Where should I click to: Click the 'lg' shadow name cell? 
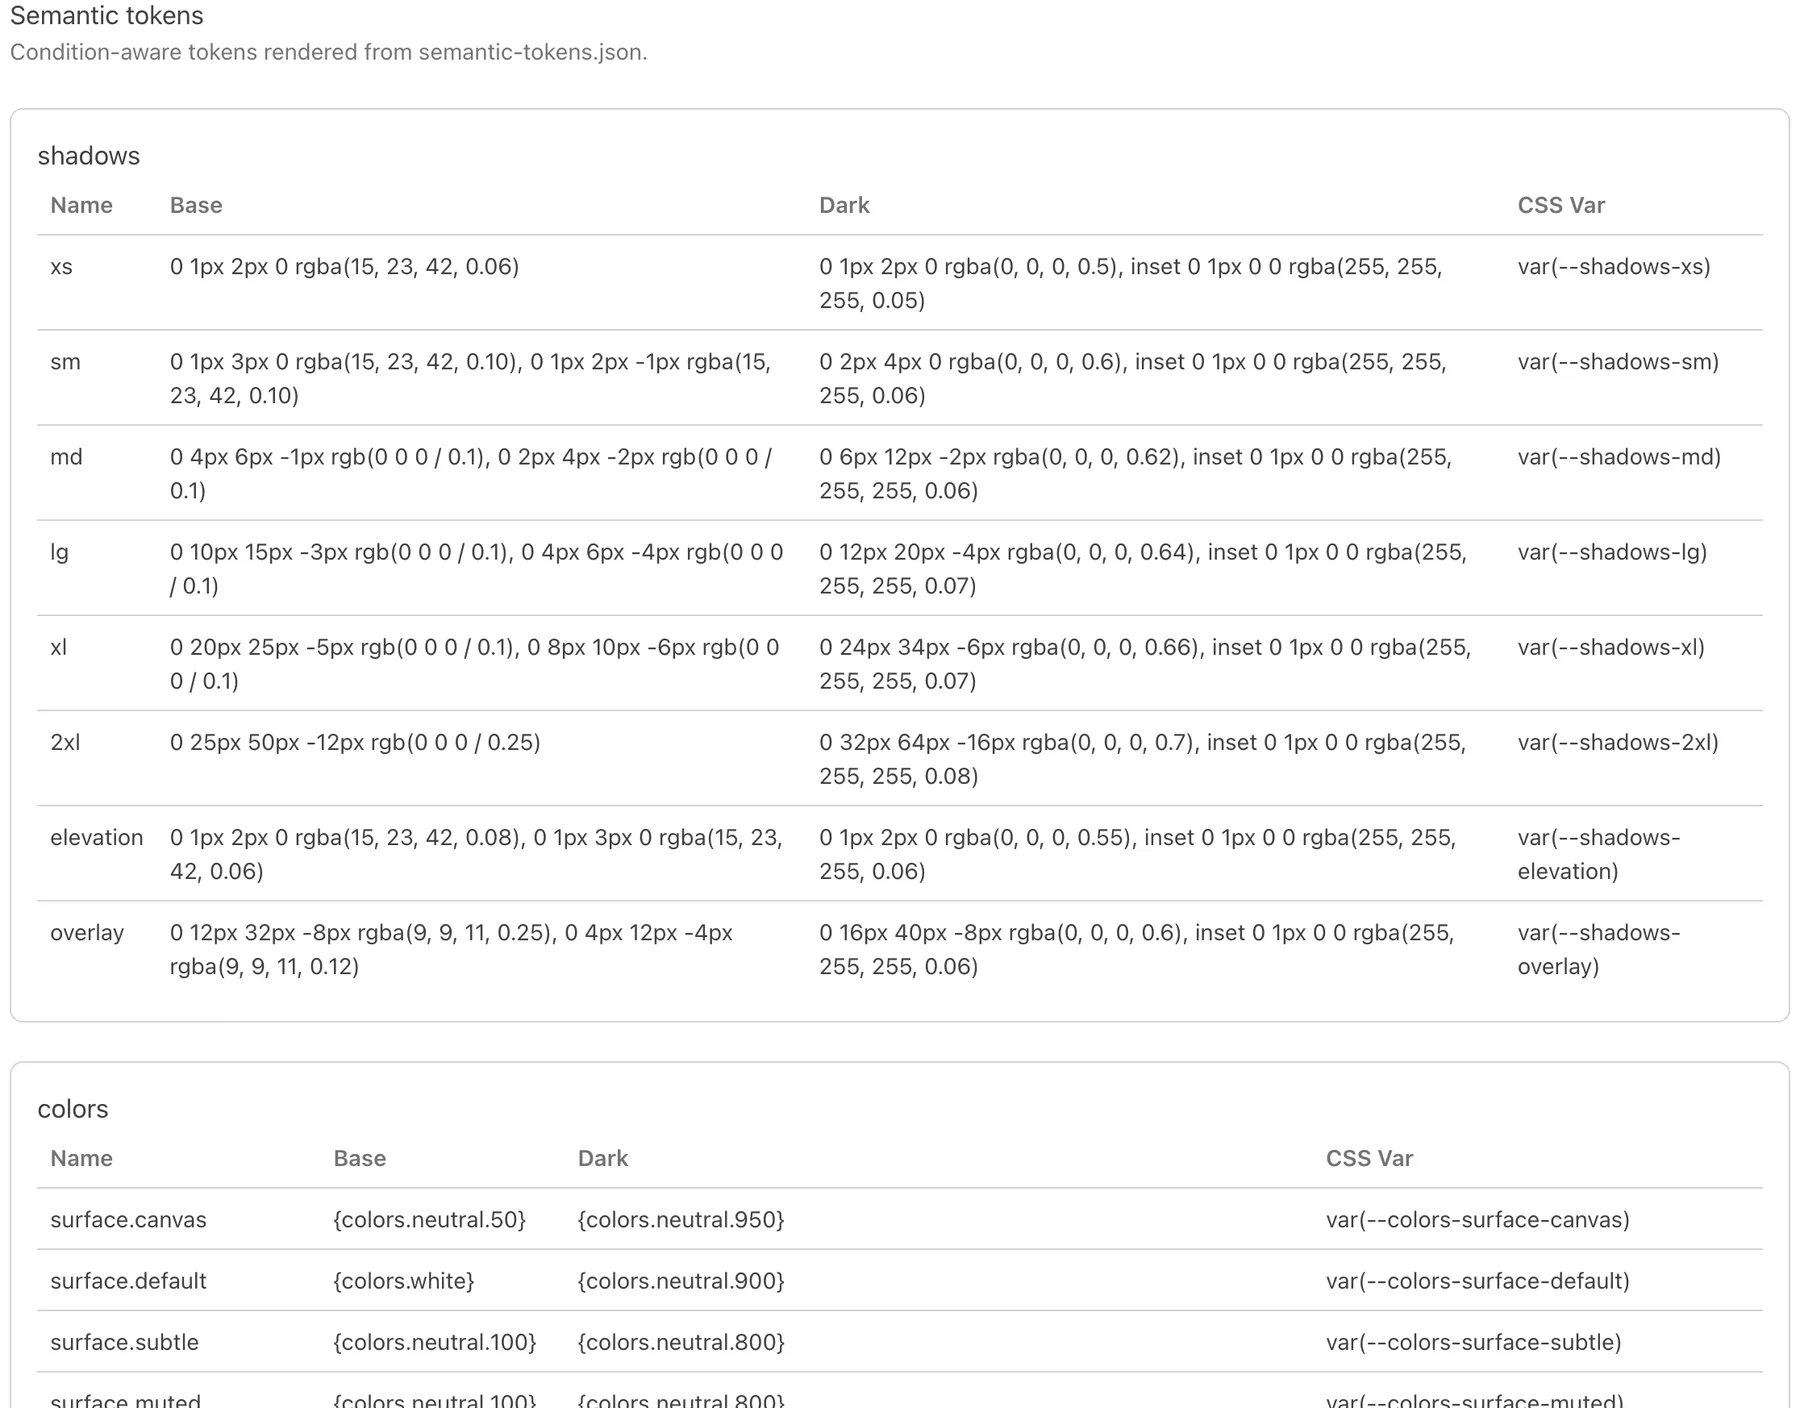click(x=59, y=552)
